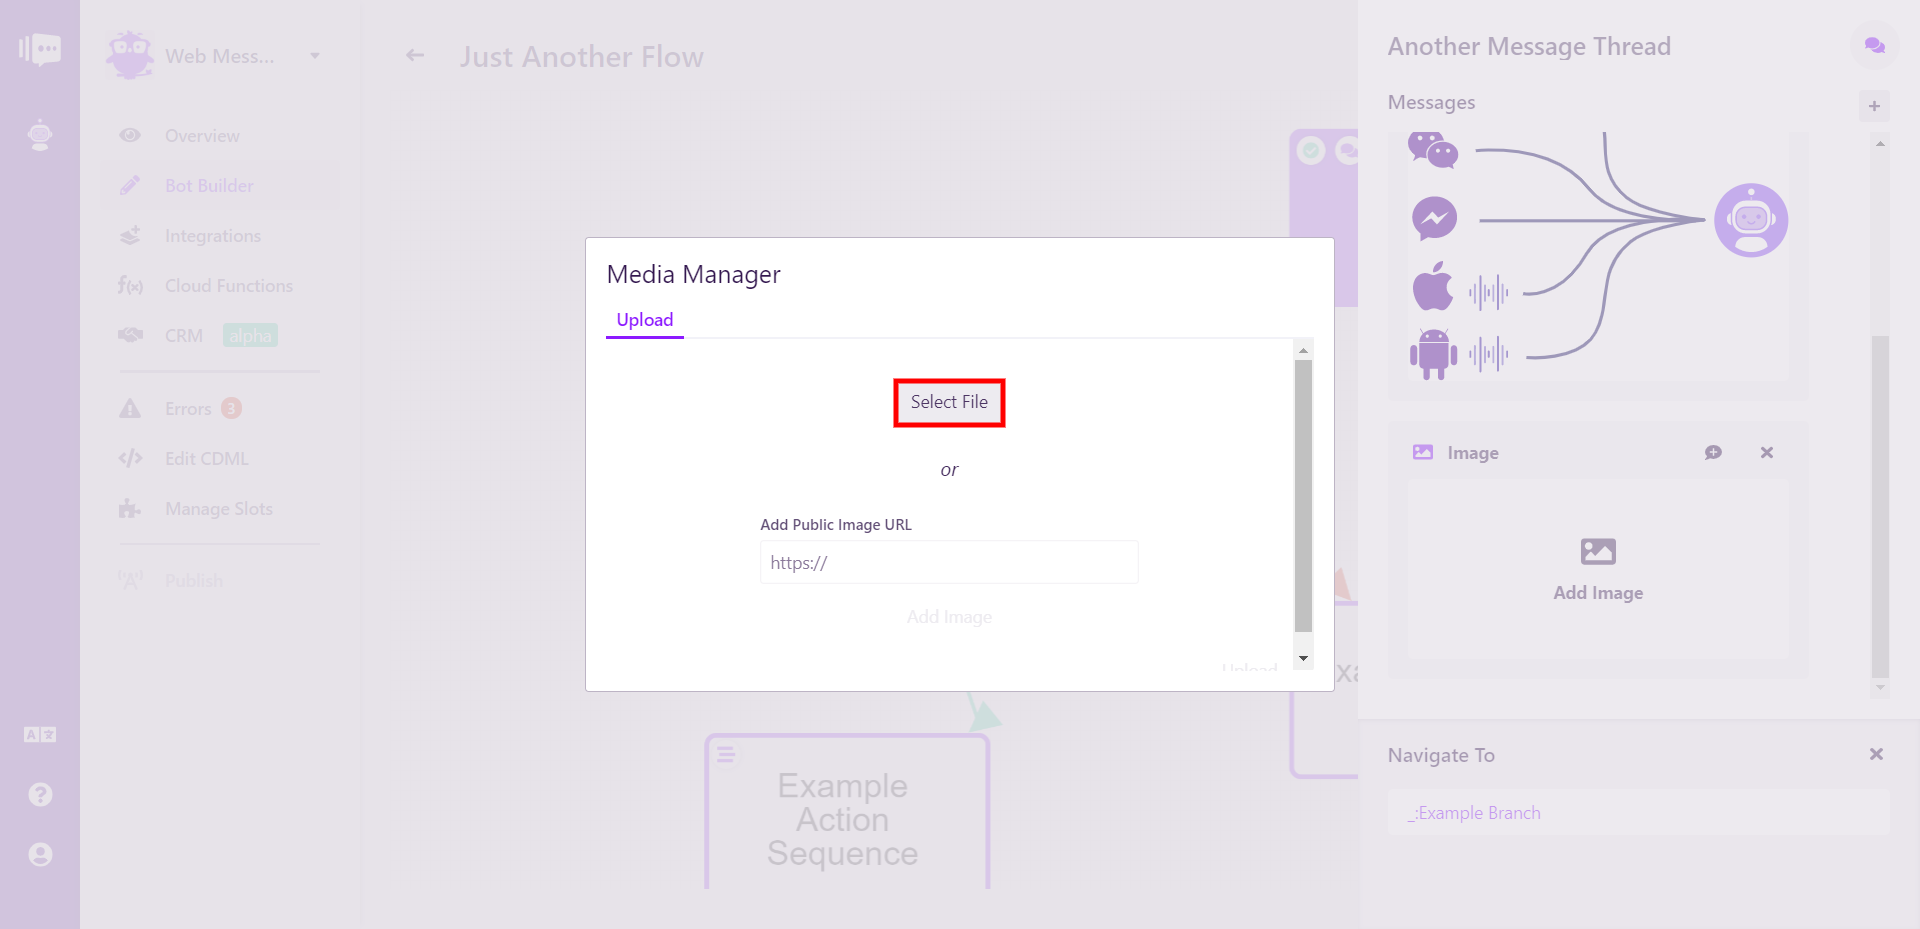Click Another Message Thread title
The image size is (1920, 929).
click(1529, 47)
